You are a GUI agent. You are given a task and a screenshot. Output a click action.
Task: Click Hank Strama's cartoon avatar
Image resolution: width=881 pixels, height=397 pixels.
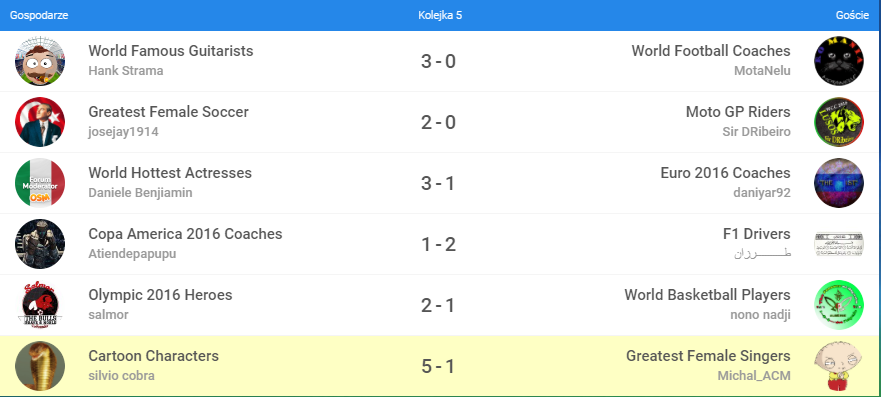(40, 61)
